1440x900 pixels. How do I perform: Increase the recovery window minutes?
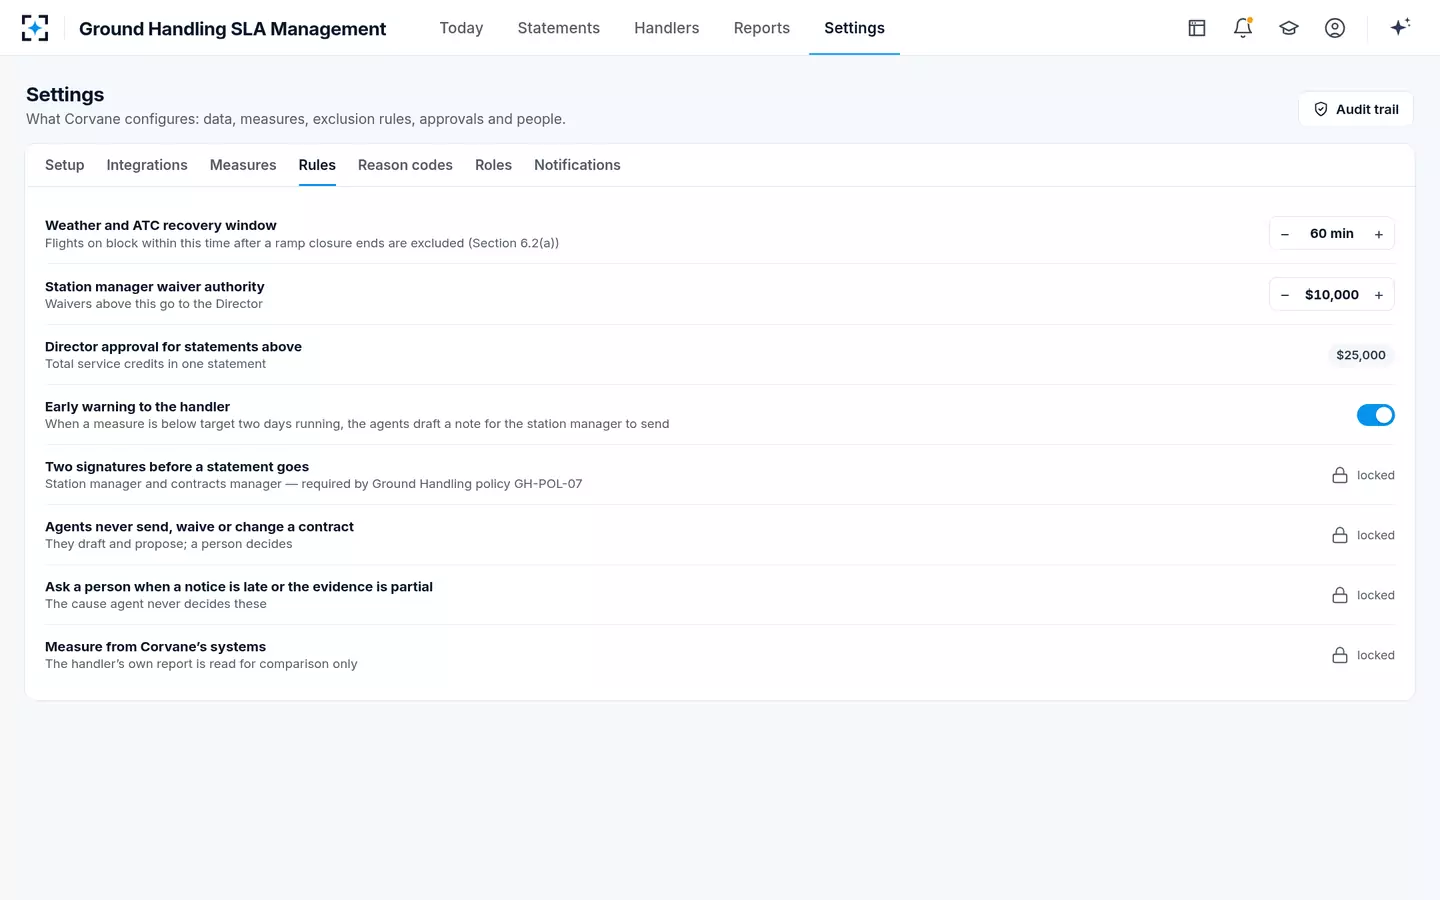1379,234
